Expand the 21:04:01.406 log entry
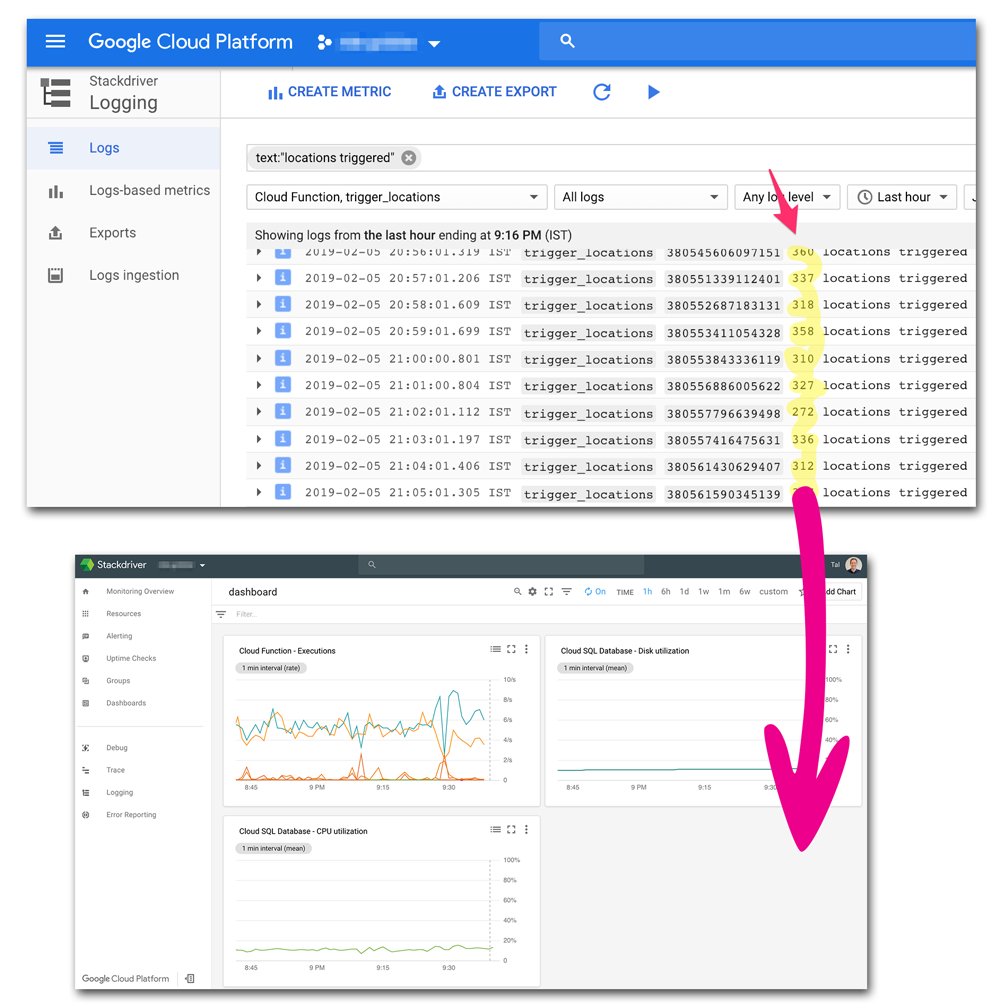This screenshot has height=1008, width=1000. tap(259, 465)
